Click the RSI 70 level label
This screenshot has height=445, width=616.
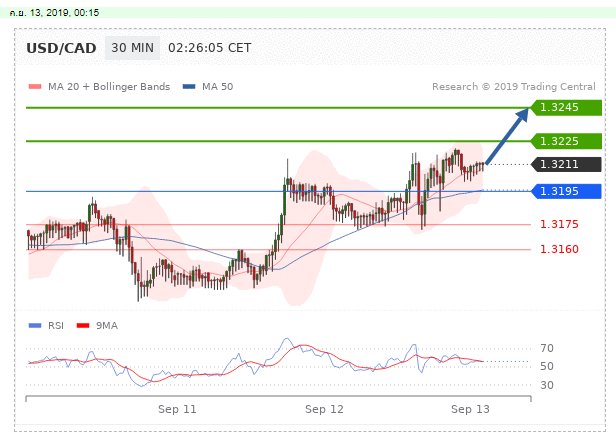(547, 348)
